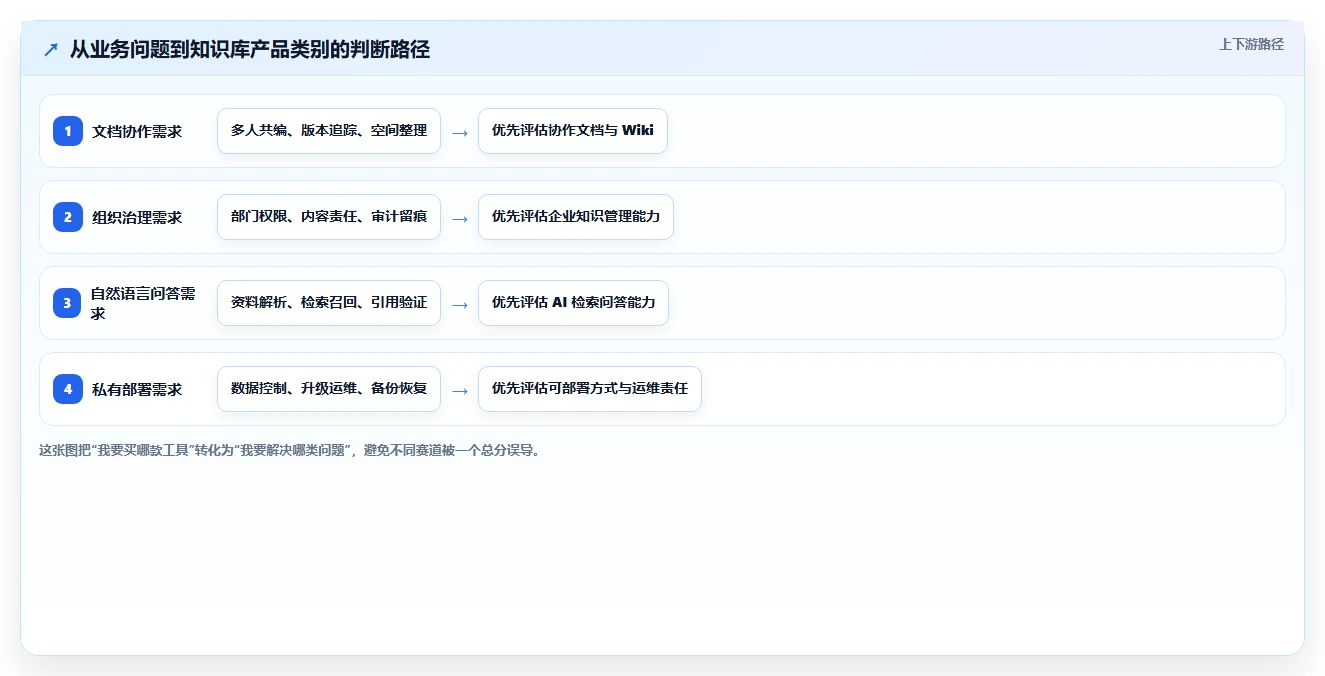Select the 组织治理需求 label
This screenshot has width=1325, height=676.
pos(137,217)
